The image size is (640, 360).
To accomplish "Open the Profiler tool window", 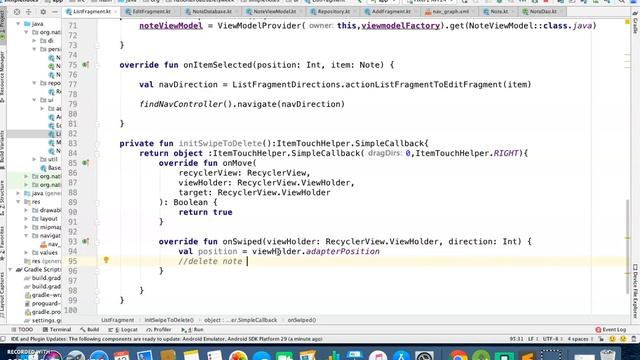I will coord(158,329).
